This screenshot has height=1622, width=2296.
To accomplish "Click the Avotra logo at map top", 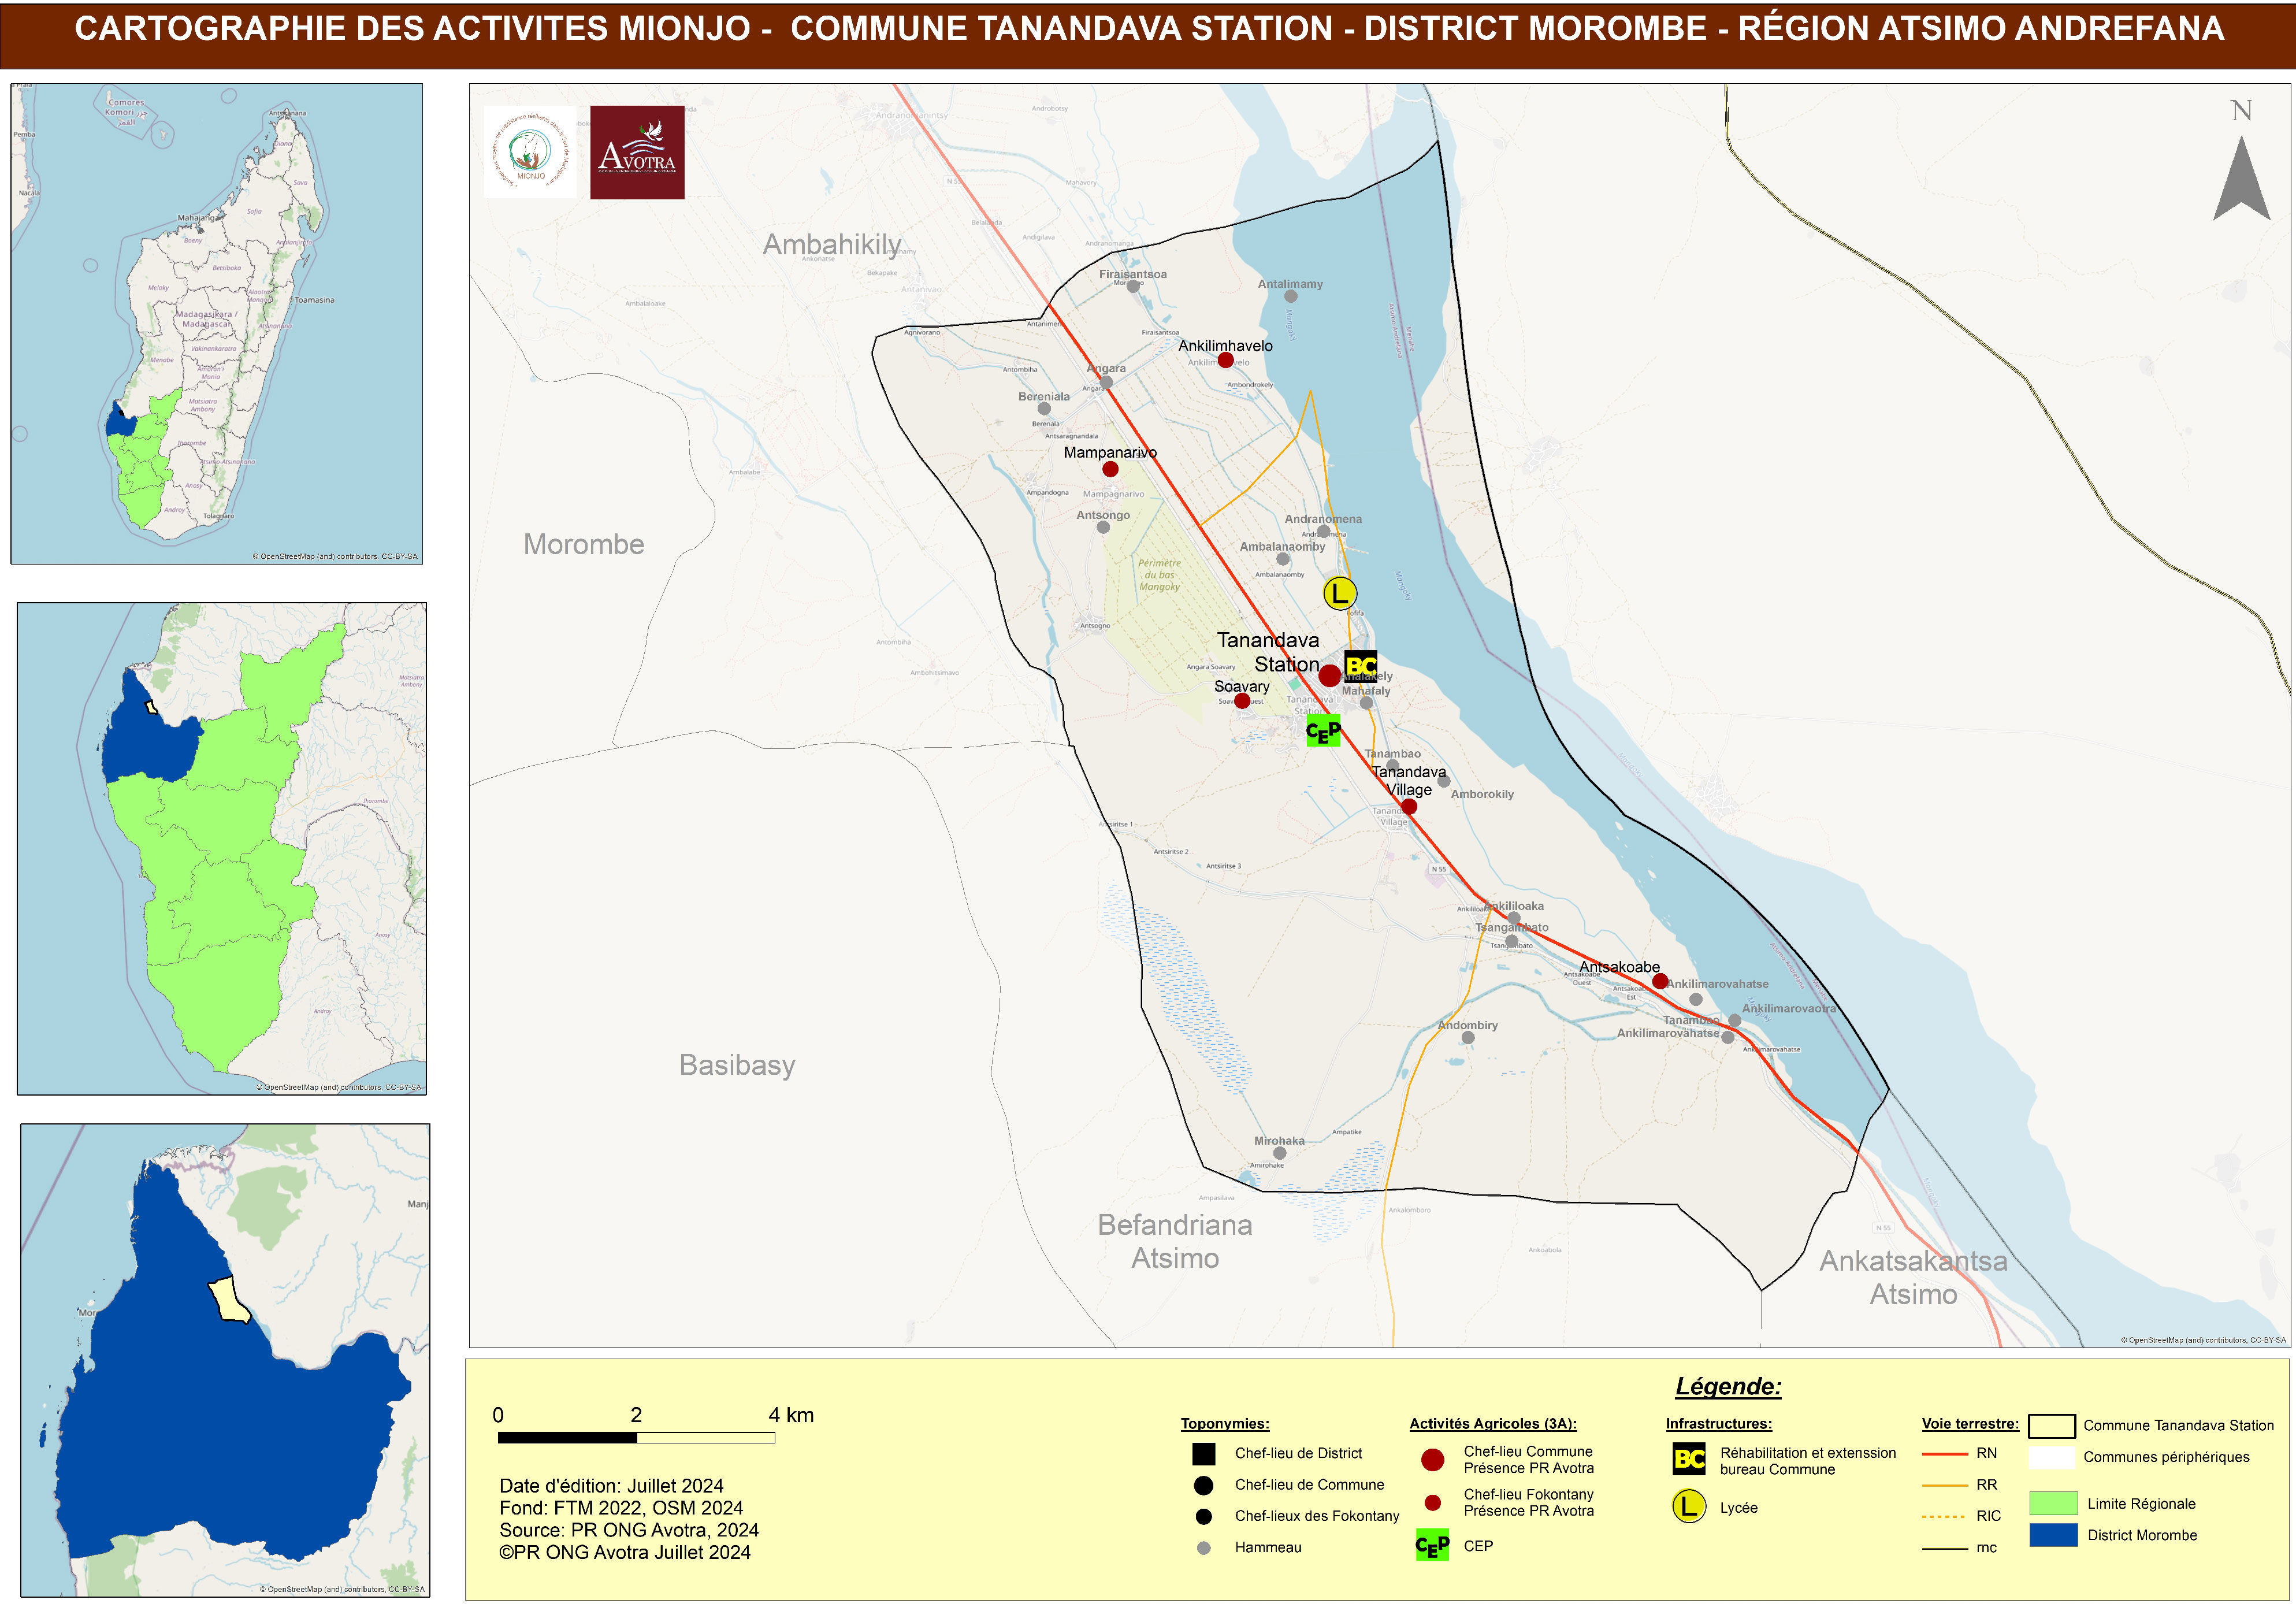I will [637, 152].
